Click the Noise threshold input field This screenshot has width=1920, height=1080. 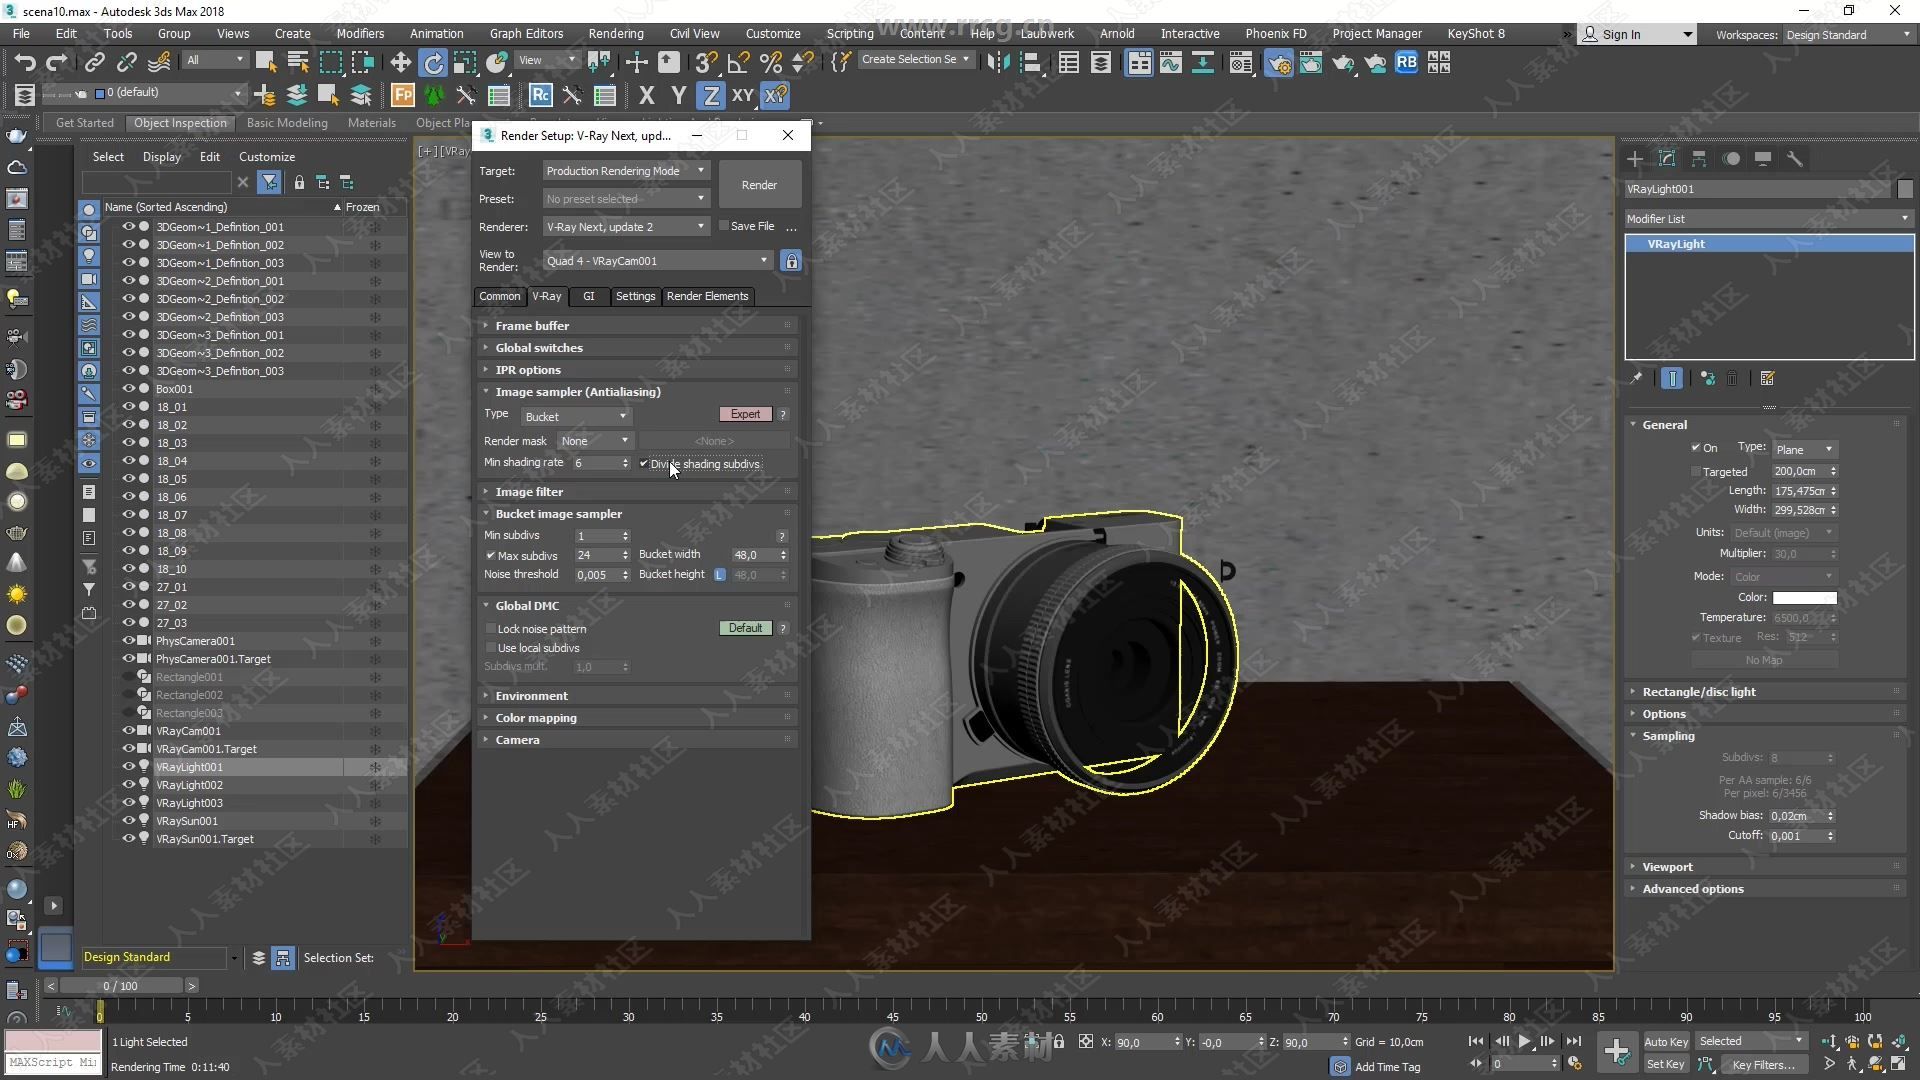tap(595, 574)
